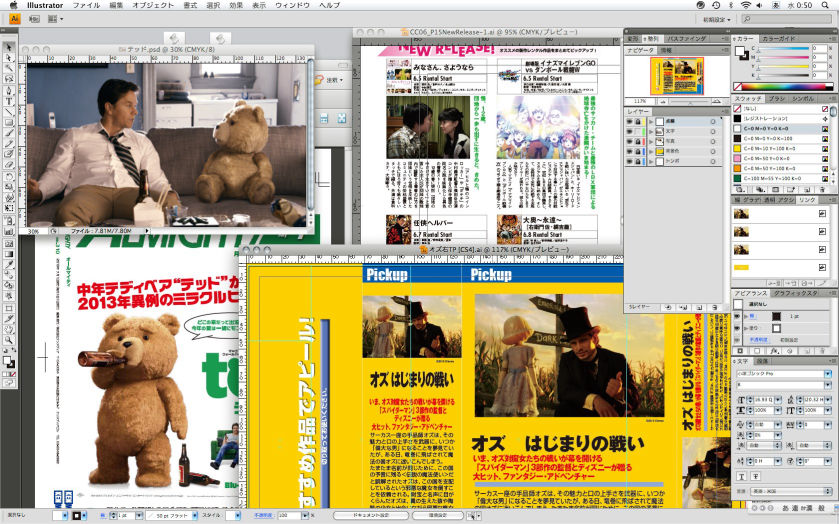Select the Zoom magnifier tool
839x524 pixels.
[x=9, y=340]
